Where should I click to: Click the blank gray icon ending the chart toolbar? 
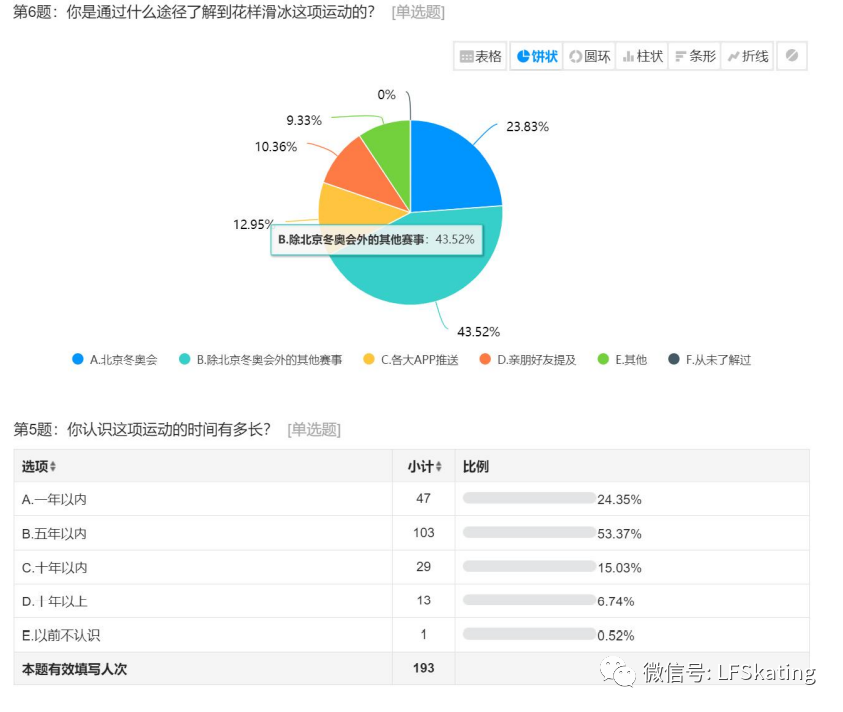click(x=790, y=56)
